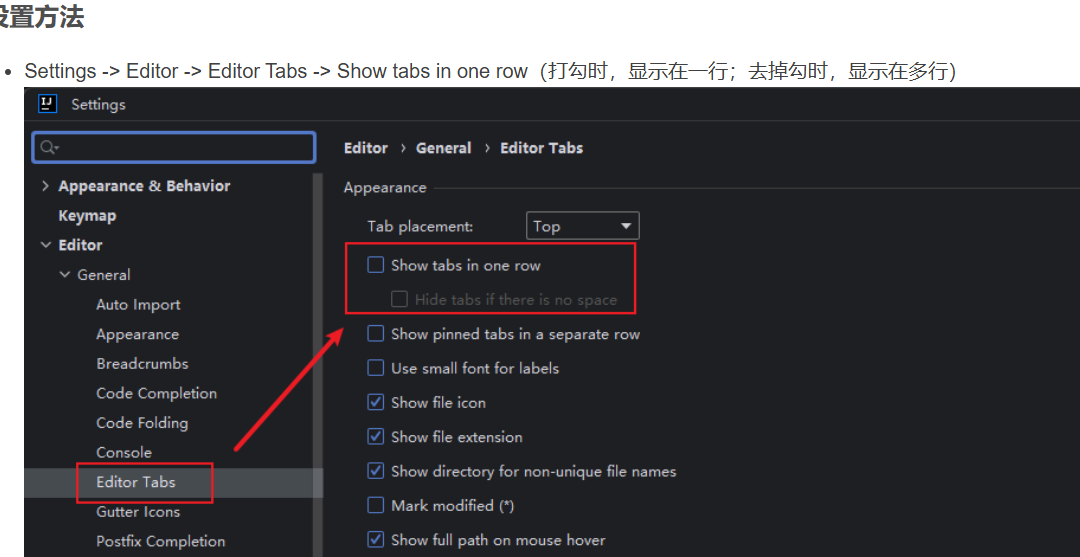Click the IntelliJ IDEA logo icon

tap(47, 104)
